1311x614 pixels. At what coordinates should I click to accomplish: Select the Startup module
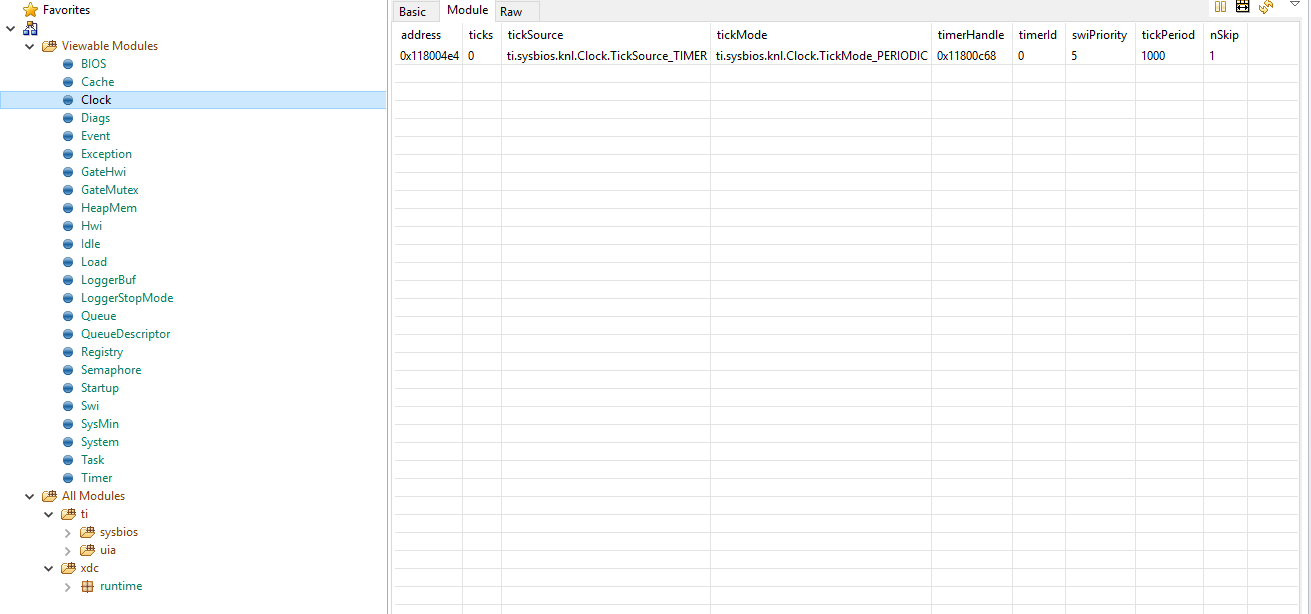tap(100, 388)
